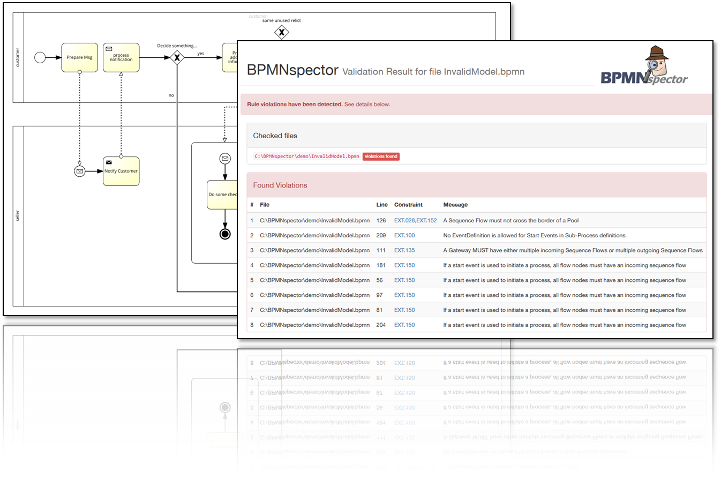Open EXT.150 link in violation row 7

[x=405, y=310]
